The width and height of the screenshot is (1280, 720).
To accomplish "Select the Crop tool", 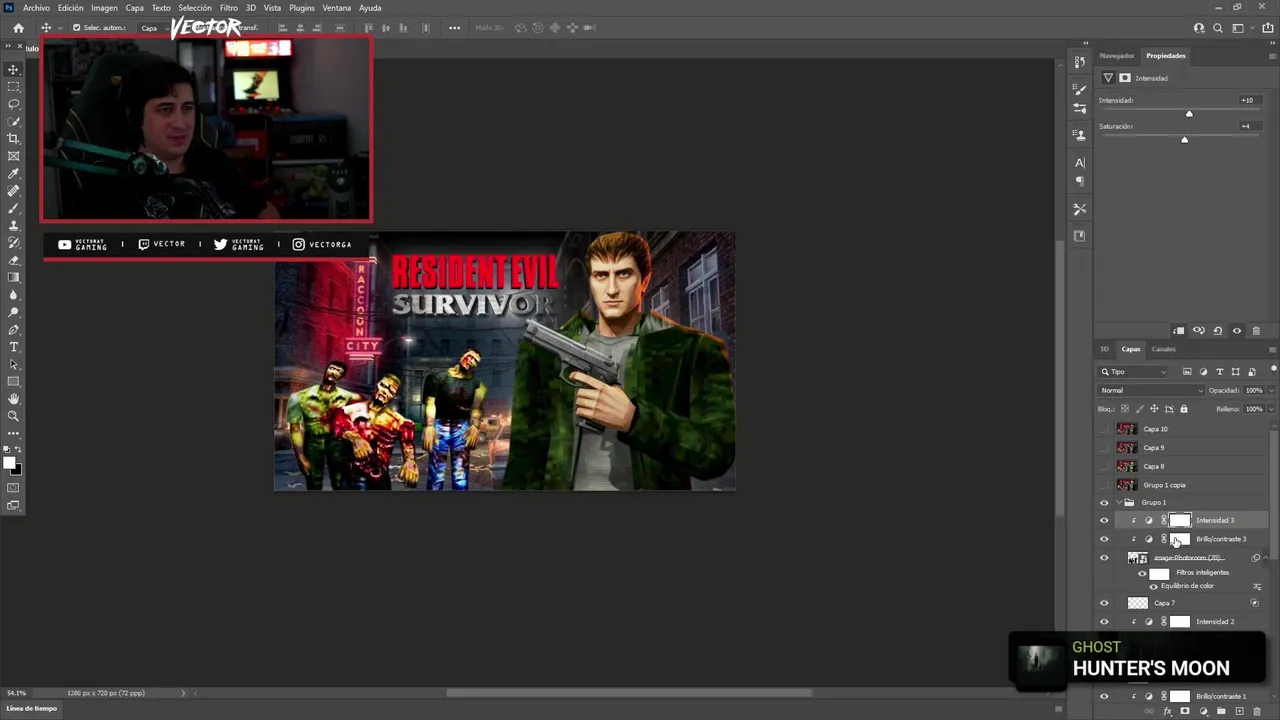I will [x=14, y=138].
